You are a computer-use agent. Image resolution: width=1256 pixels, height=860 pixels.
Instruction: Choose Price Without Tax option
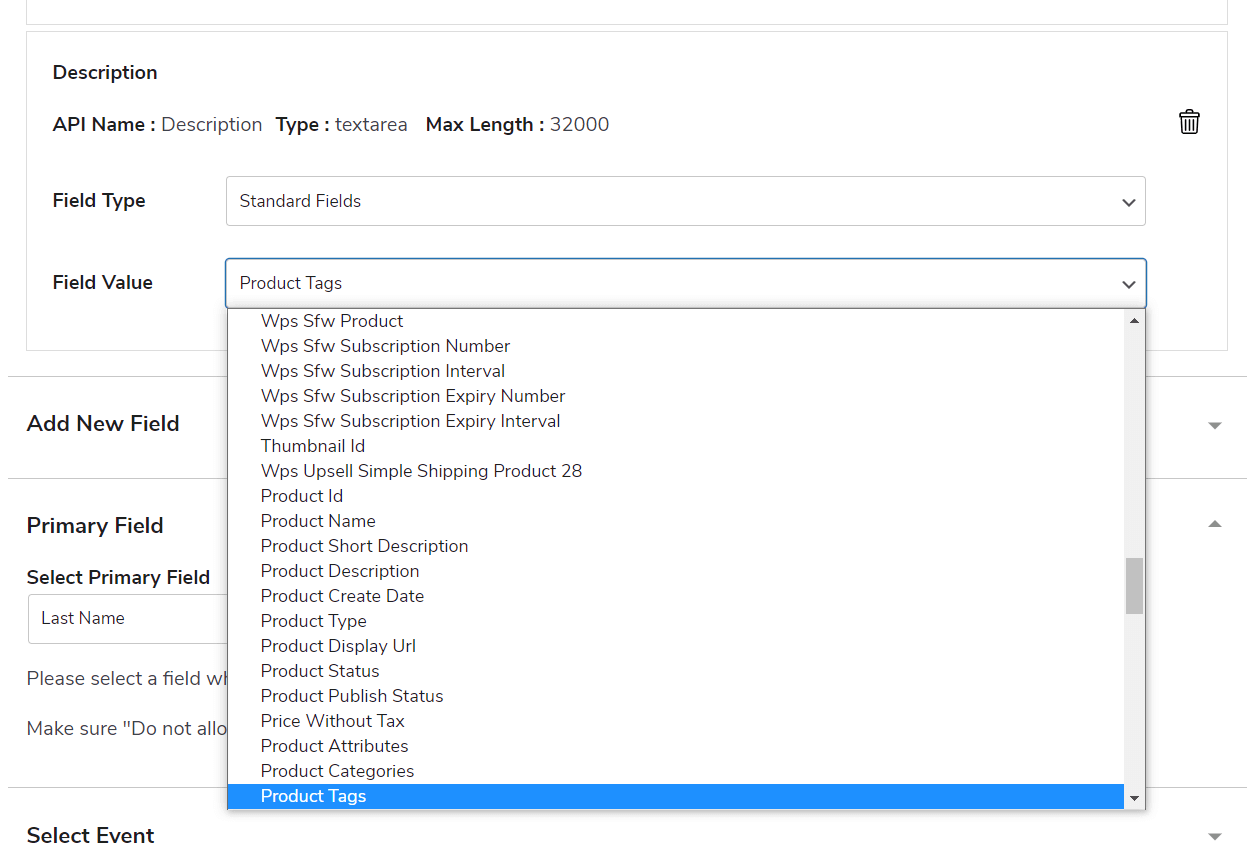click(x=332, y=721)
